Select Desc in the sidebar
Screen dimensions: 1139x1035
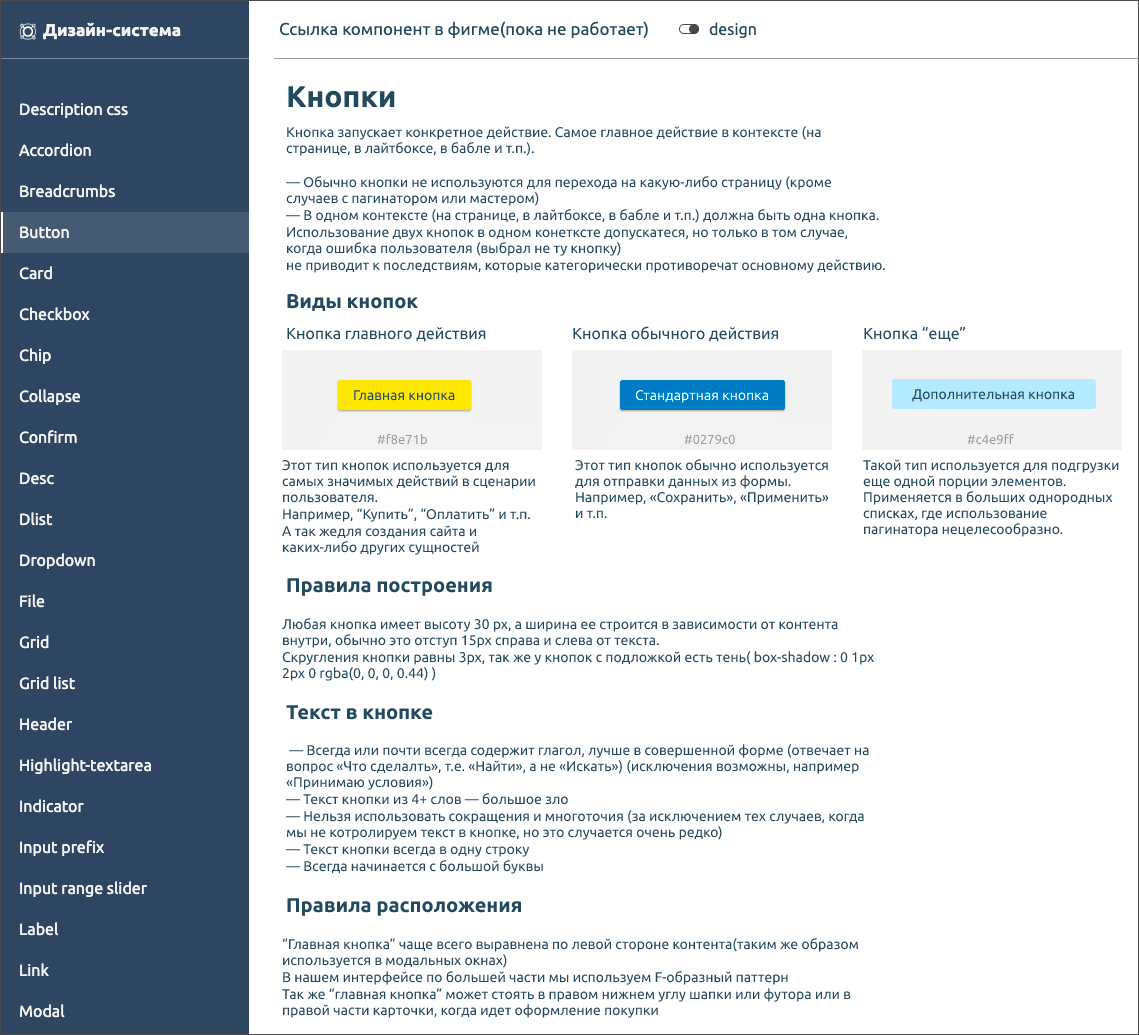(124, 479)
